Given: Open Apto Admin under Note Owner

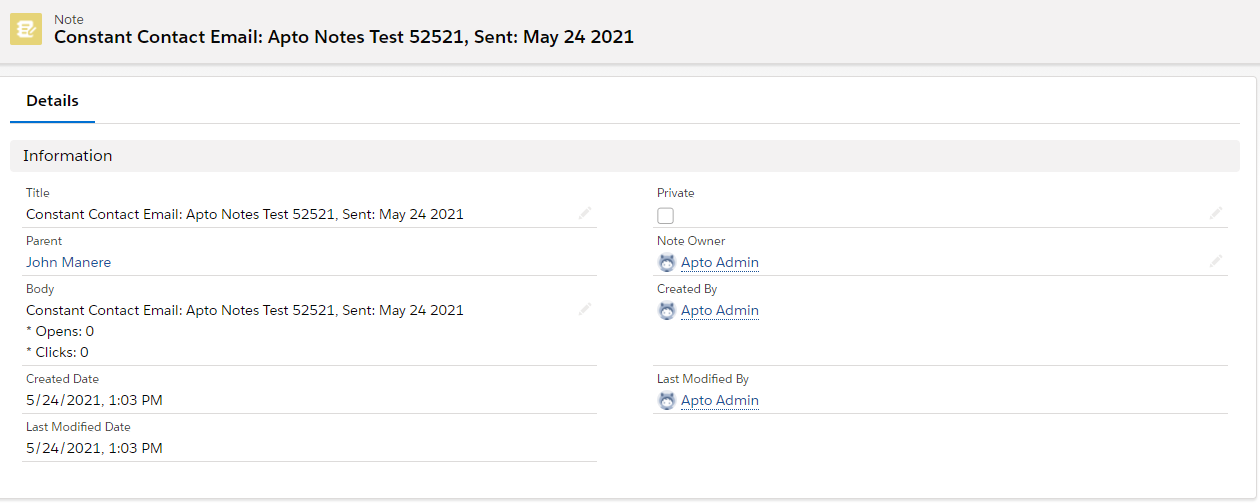Looking at the screenshot, I should 720,262.
